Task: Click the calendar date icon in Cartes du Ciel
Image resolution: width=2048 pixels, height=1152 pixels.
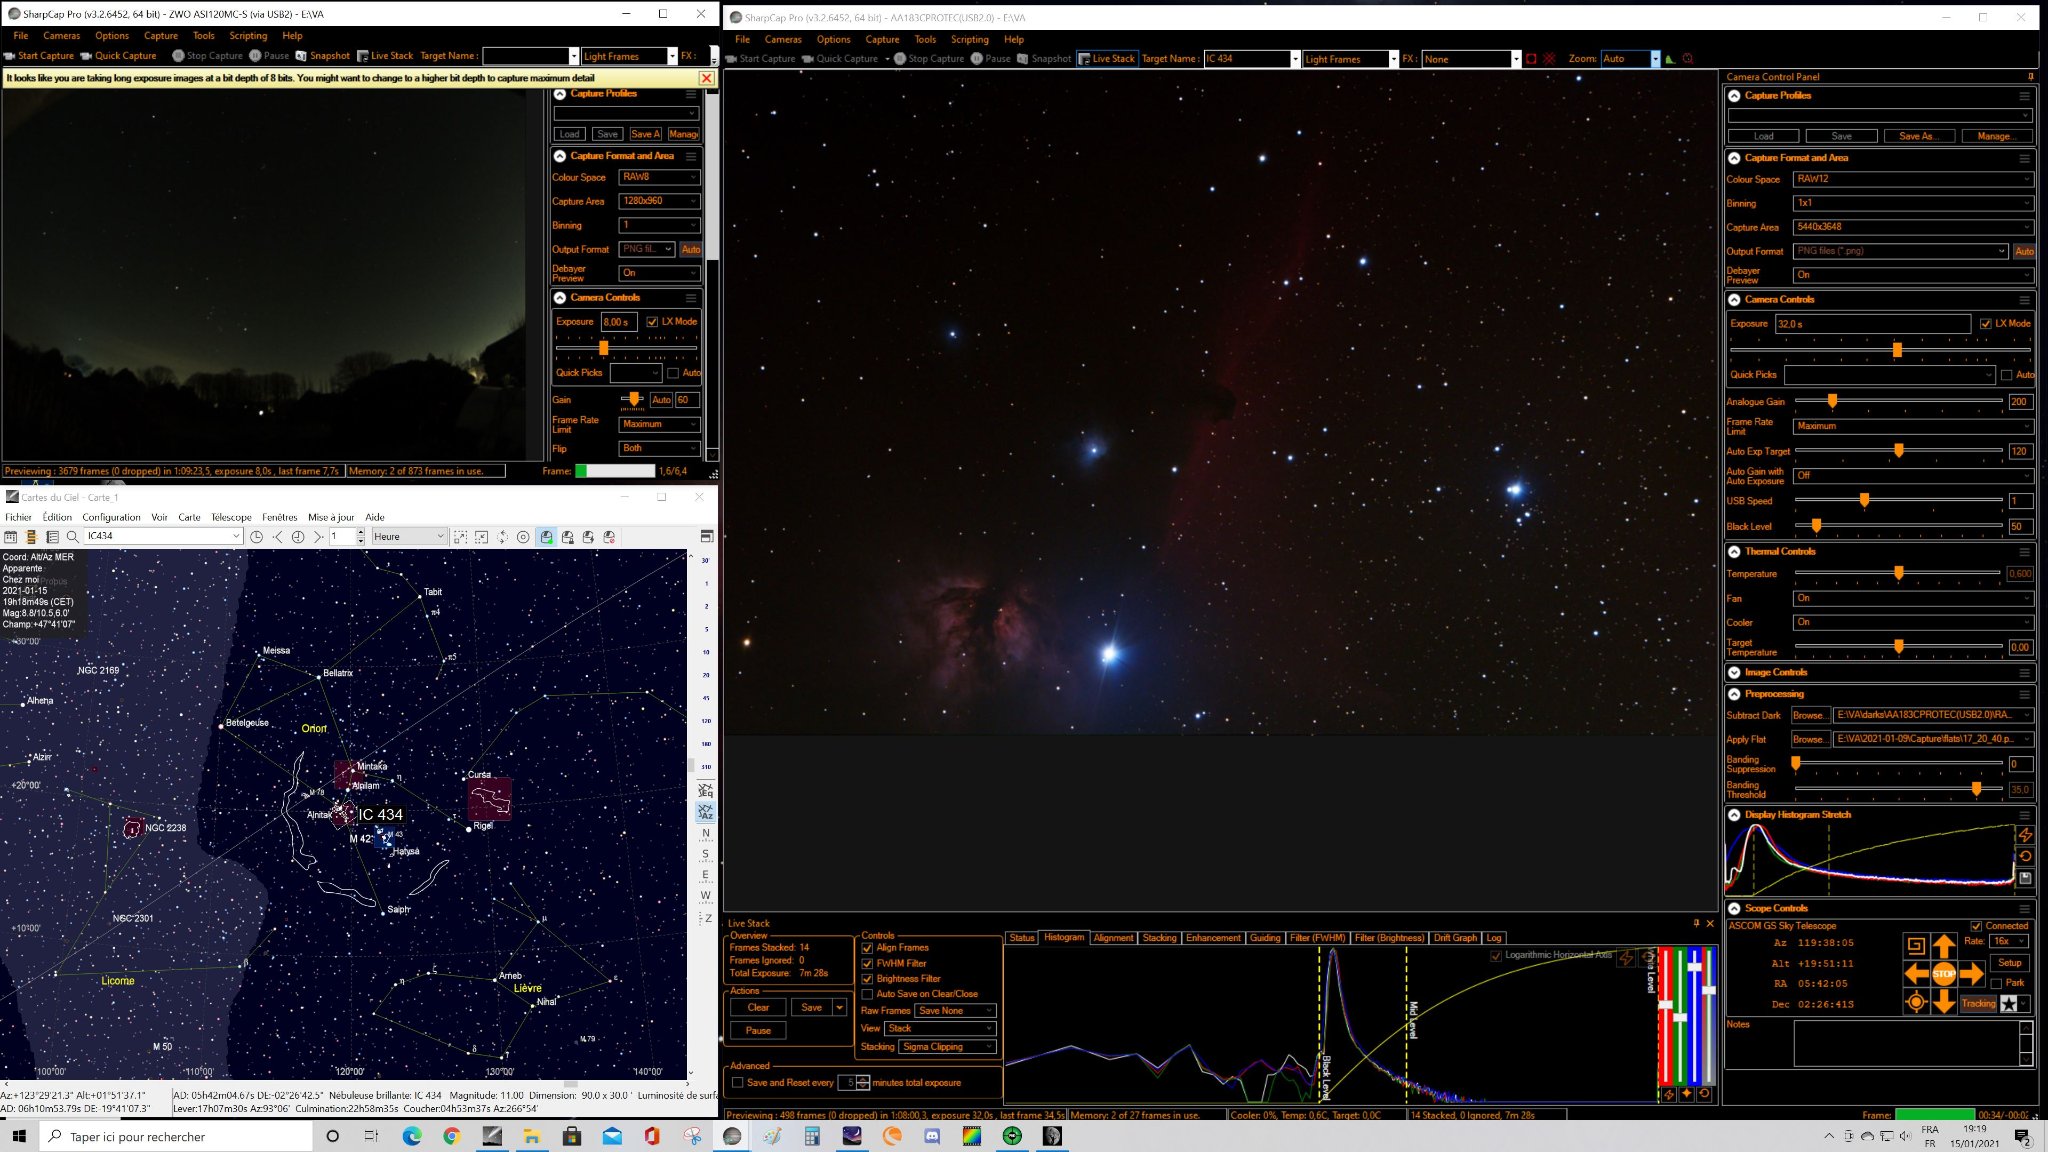Action: point(11,537)
